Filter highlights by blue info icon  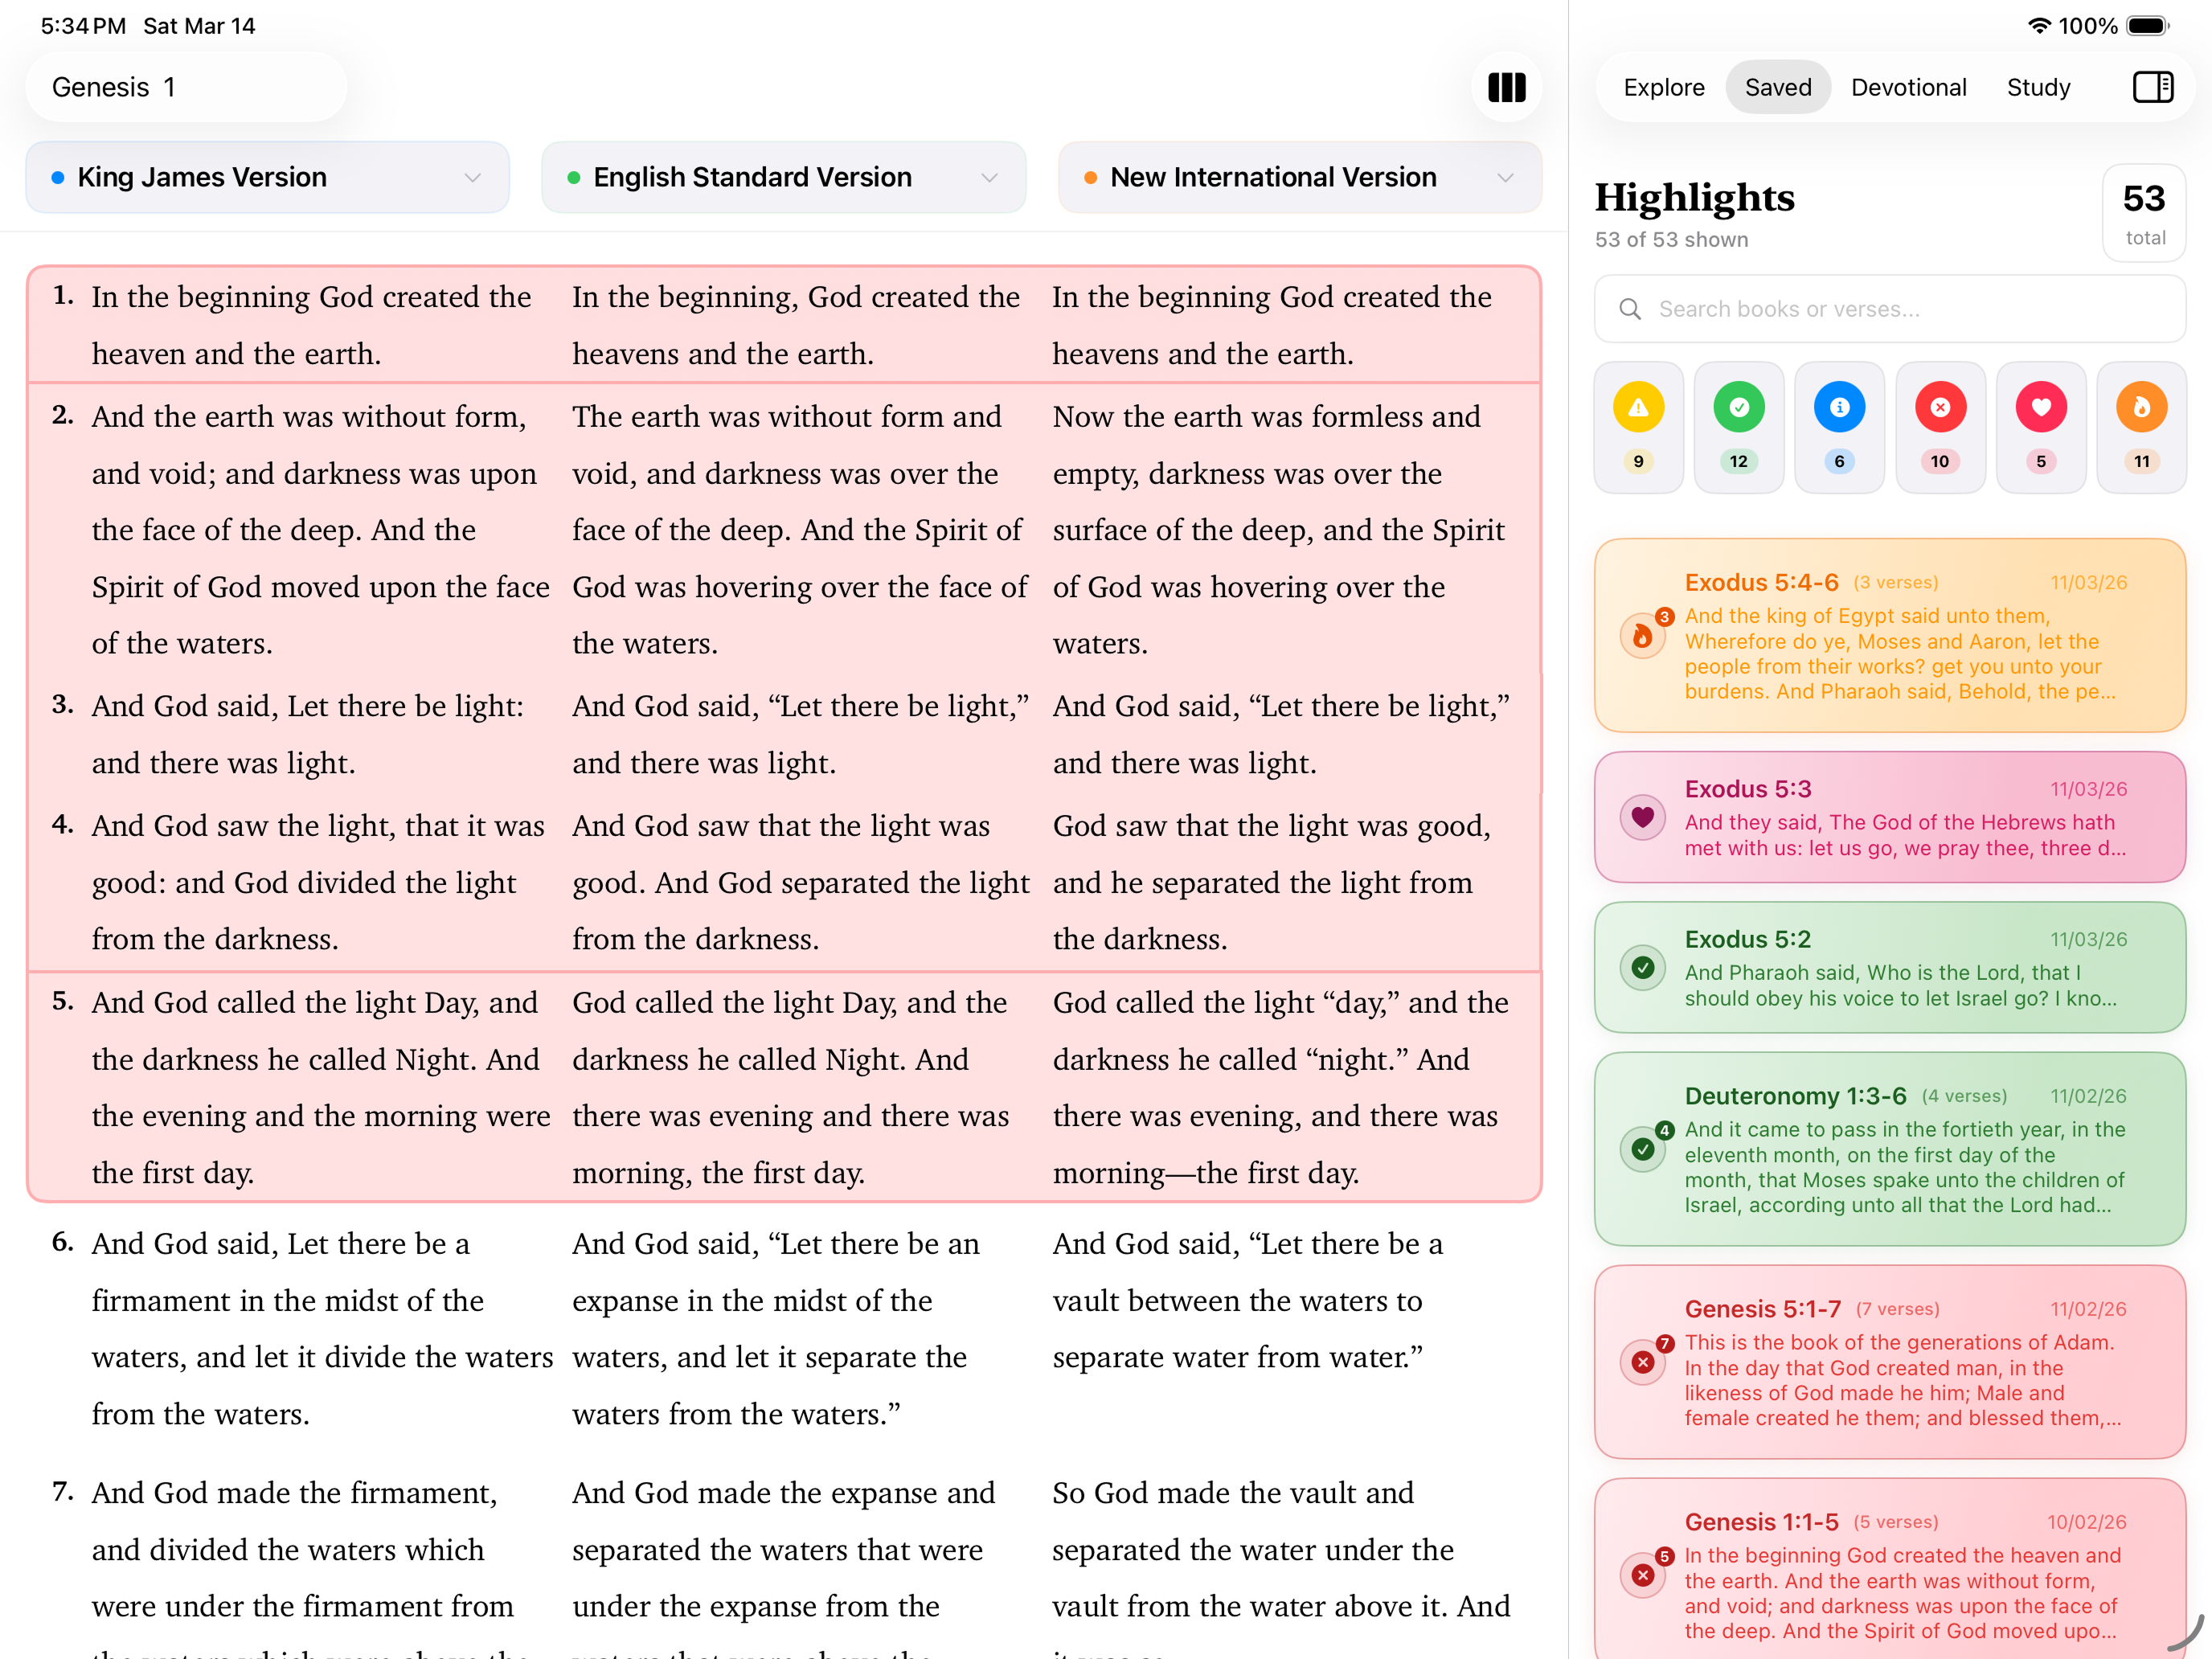pos(1839,427)
